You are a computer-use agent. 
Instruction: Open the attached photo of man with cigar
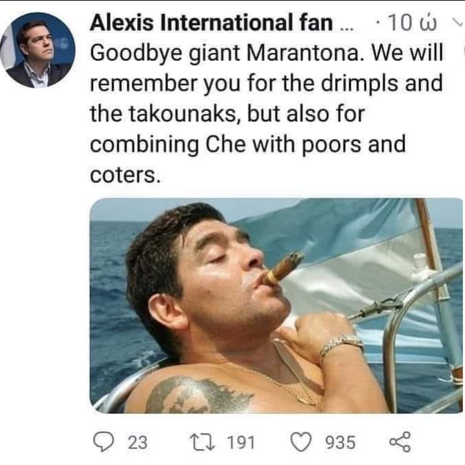tap(276, 306)
